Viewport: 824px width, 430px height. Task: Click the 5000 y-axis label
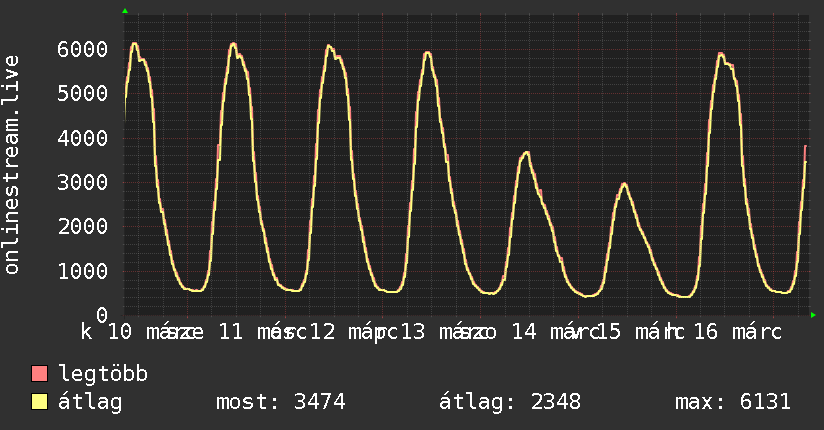[x=83, y=94]
